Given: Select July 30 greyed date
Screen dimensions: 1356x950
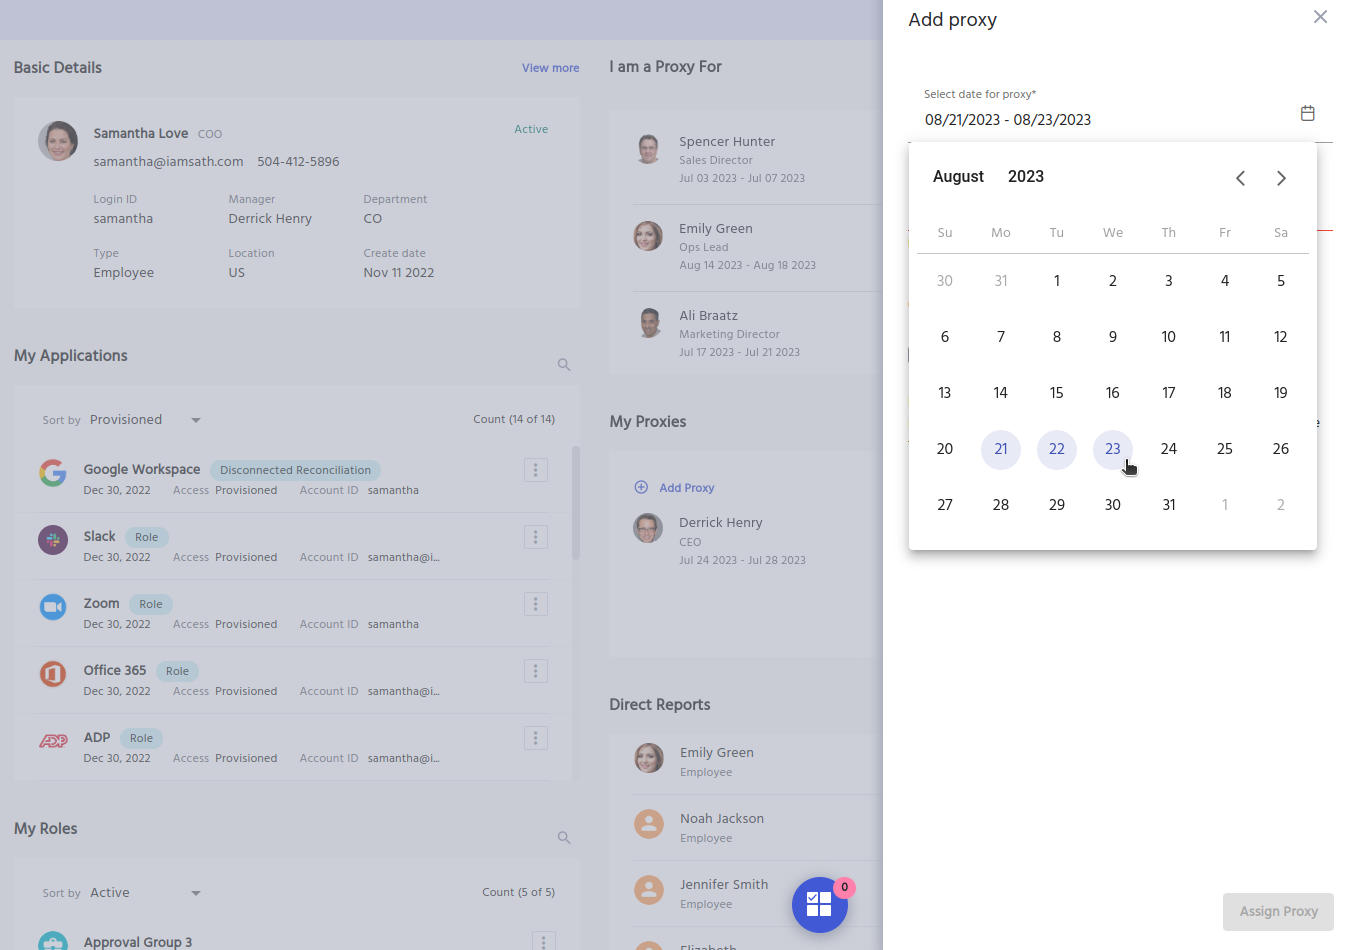Looking at the screenshot, I should [x=945, y=281].
